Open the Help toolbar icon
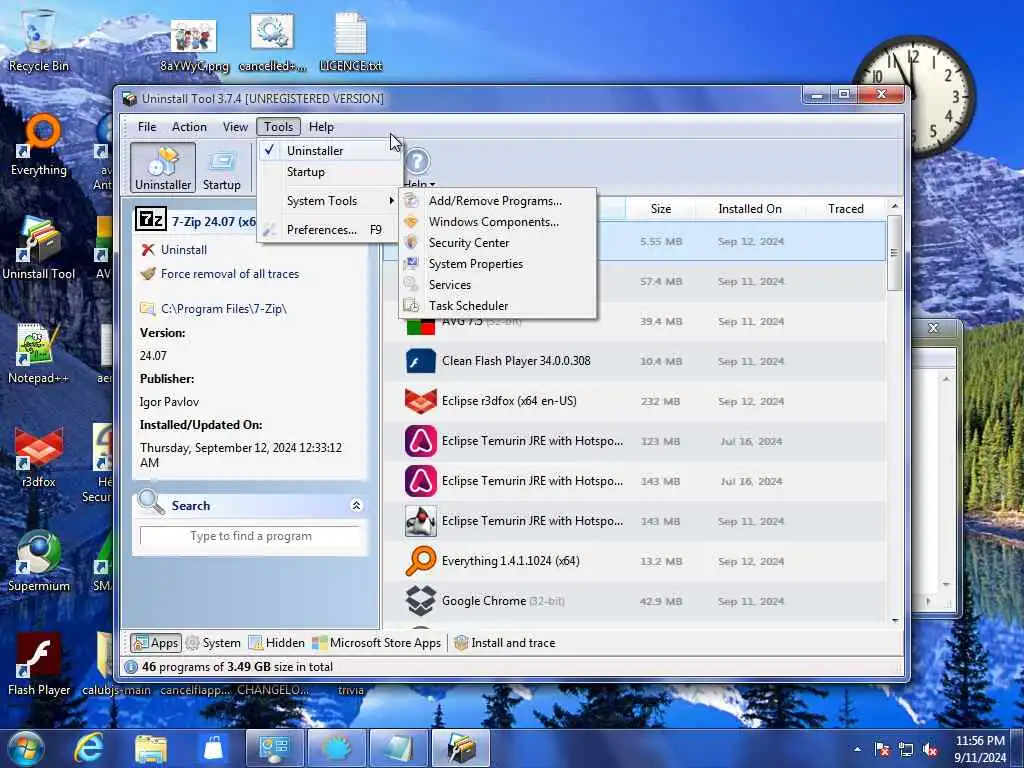This screenshot has height=768, width=1024. click(x=418, y=167)
